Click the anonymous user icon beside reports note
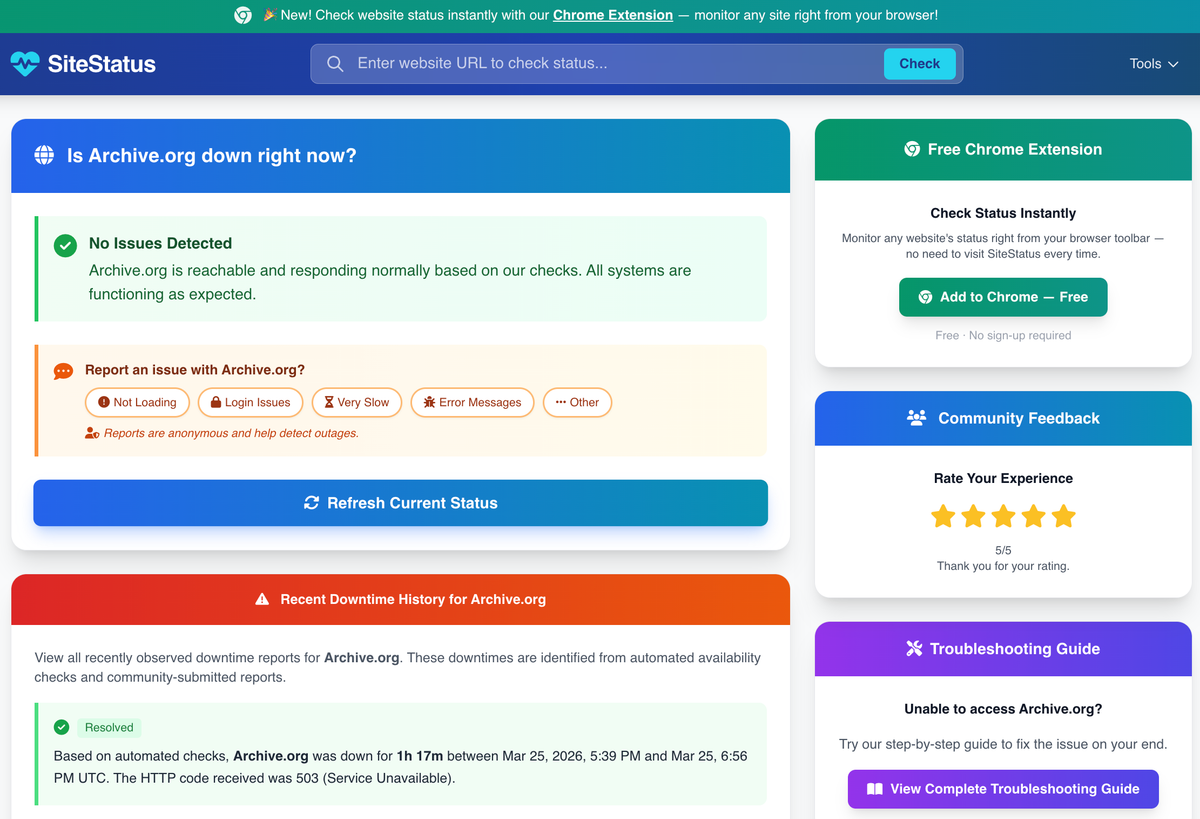Screen dimensions: 1200x819 click(92, 433)
